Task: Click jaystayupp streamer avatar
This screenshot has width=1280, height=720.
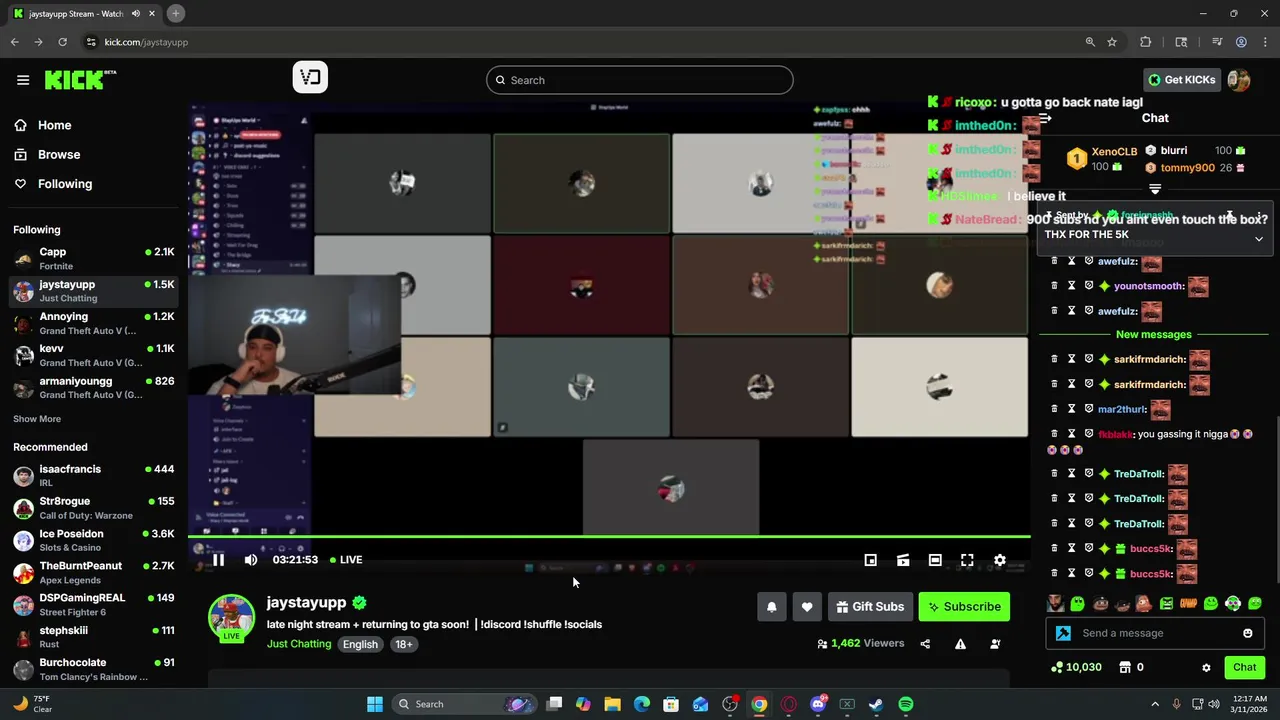Action: [231, 616]
